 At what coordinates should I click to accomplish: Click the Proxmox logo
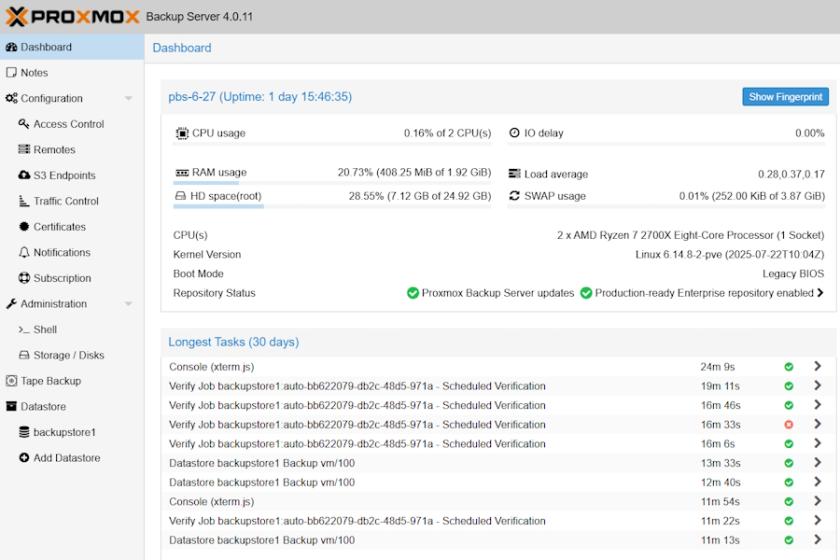tap(72, 17)
